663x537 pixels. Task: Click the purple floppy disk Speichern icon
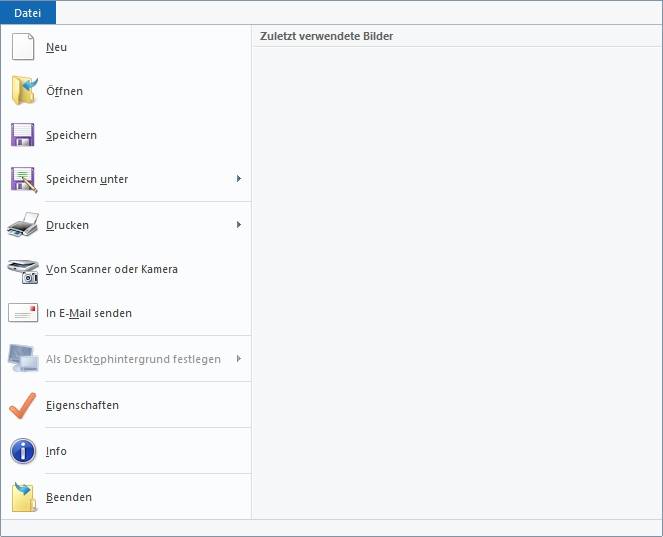click(22, 135)
